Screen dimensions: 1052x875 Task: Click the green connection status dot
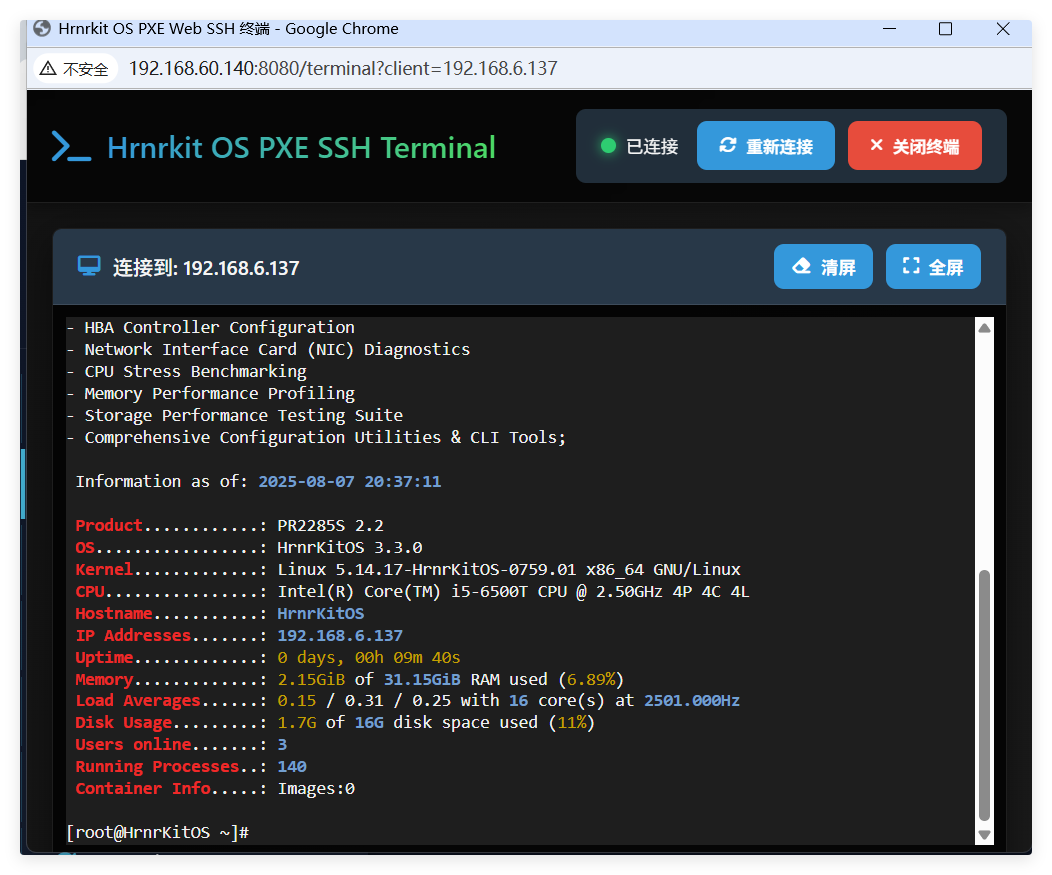607,146
